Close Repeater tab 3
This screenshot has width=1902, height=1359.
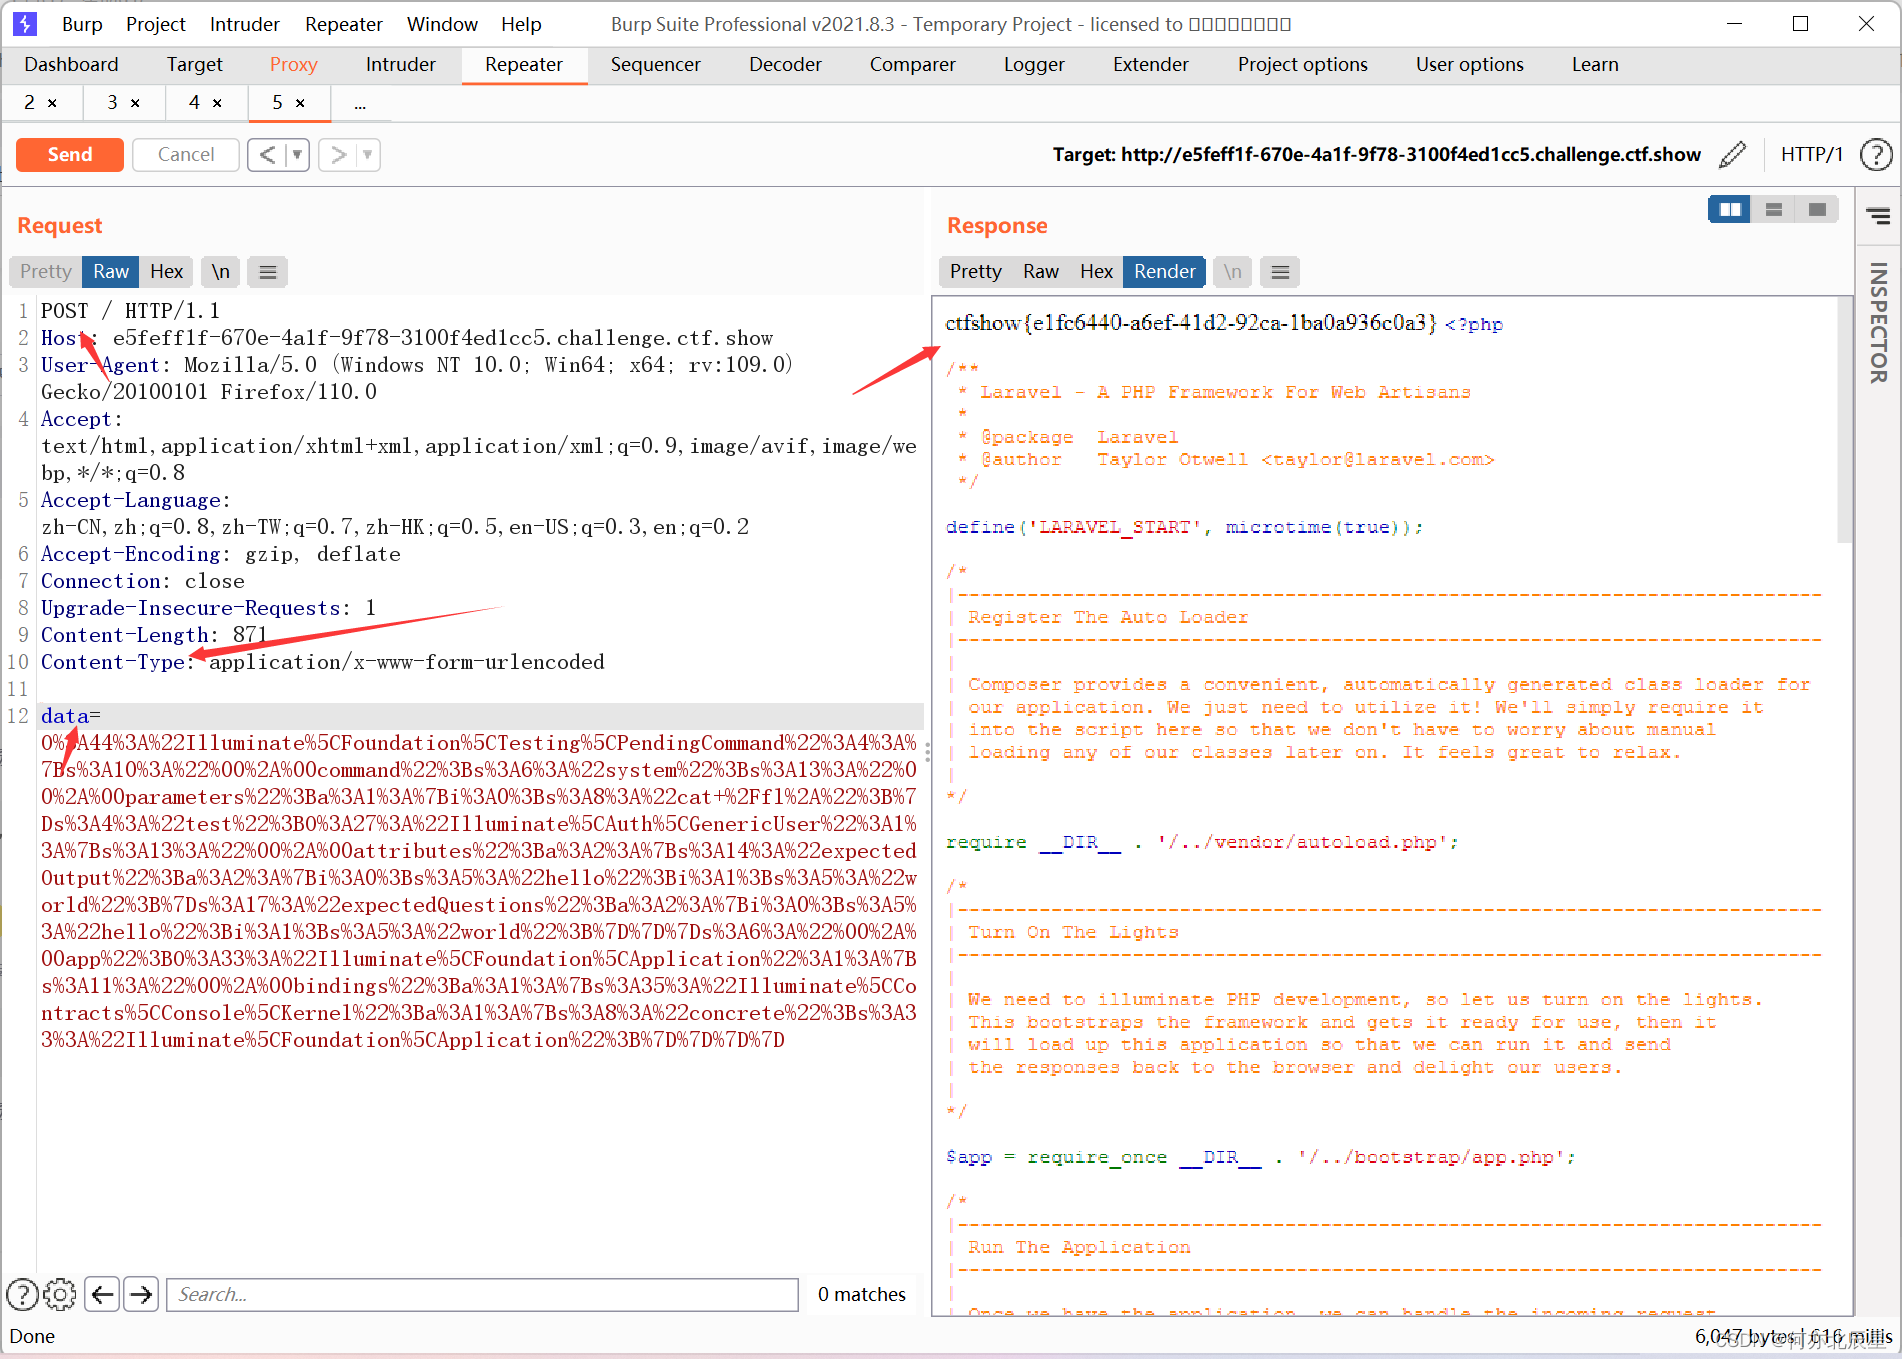point(135,103)
